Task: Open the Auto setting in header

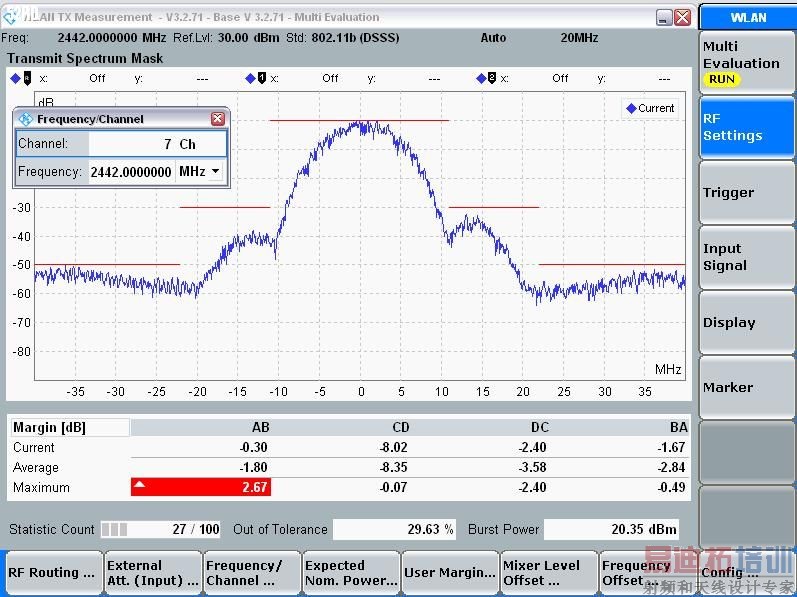Action: (493, 37)
